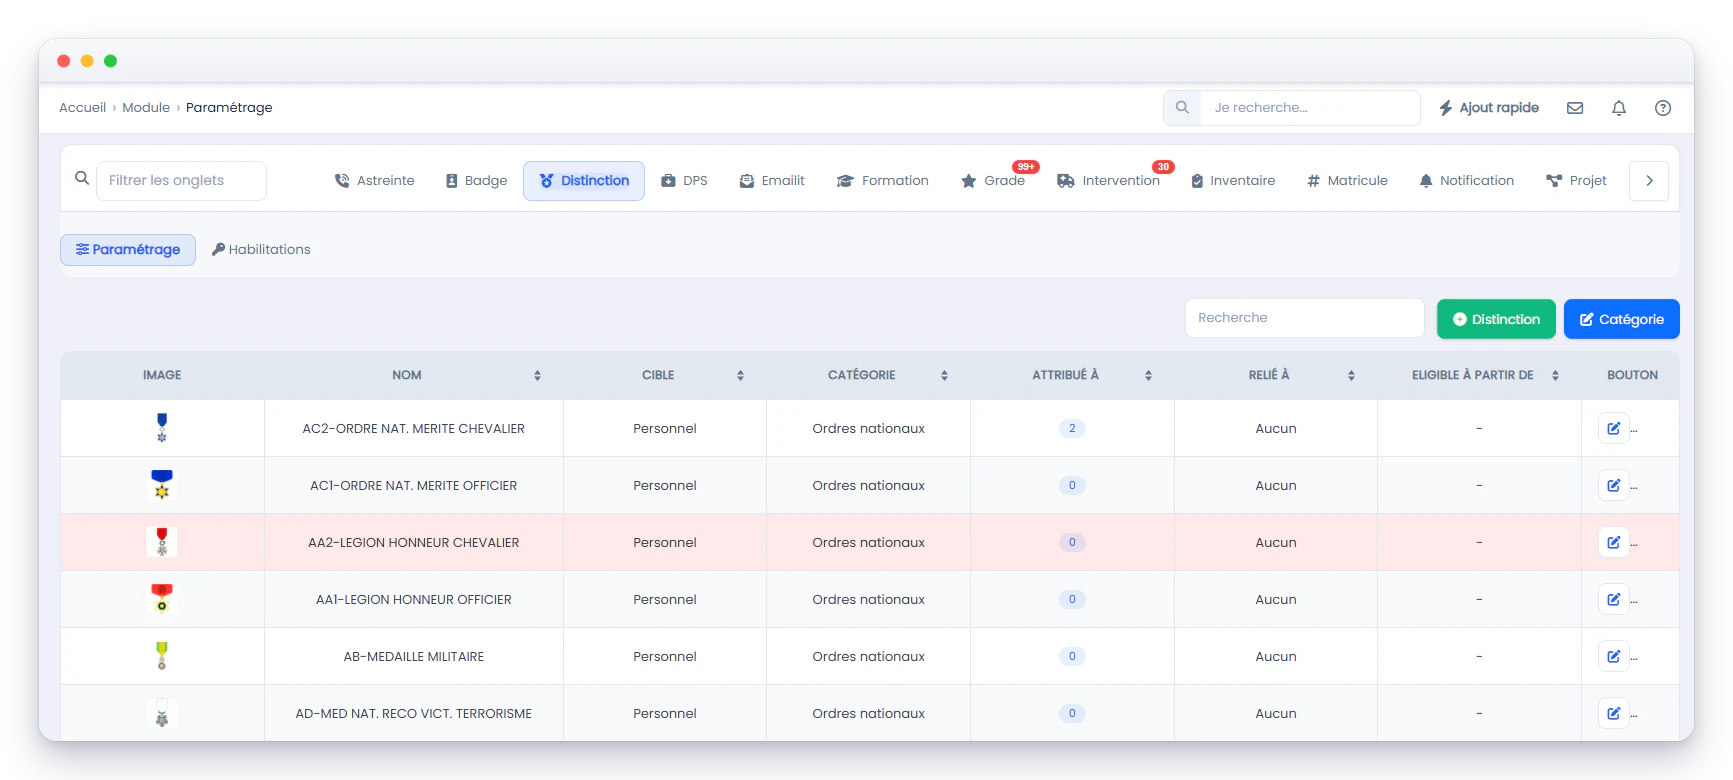Open the Badge tab
This screenshot has width=1733, height=780.
pos(476,181)
